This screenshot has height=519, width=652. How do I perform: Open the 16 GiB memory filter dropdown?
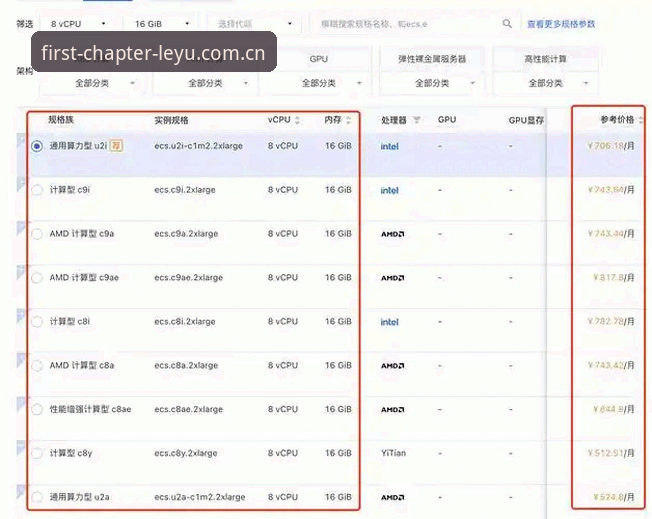tap(161, 24)
